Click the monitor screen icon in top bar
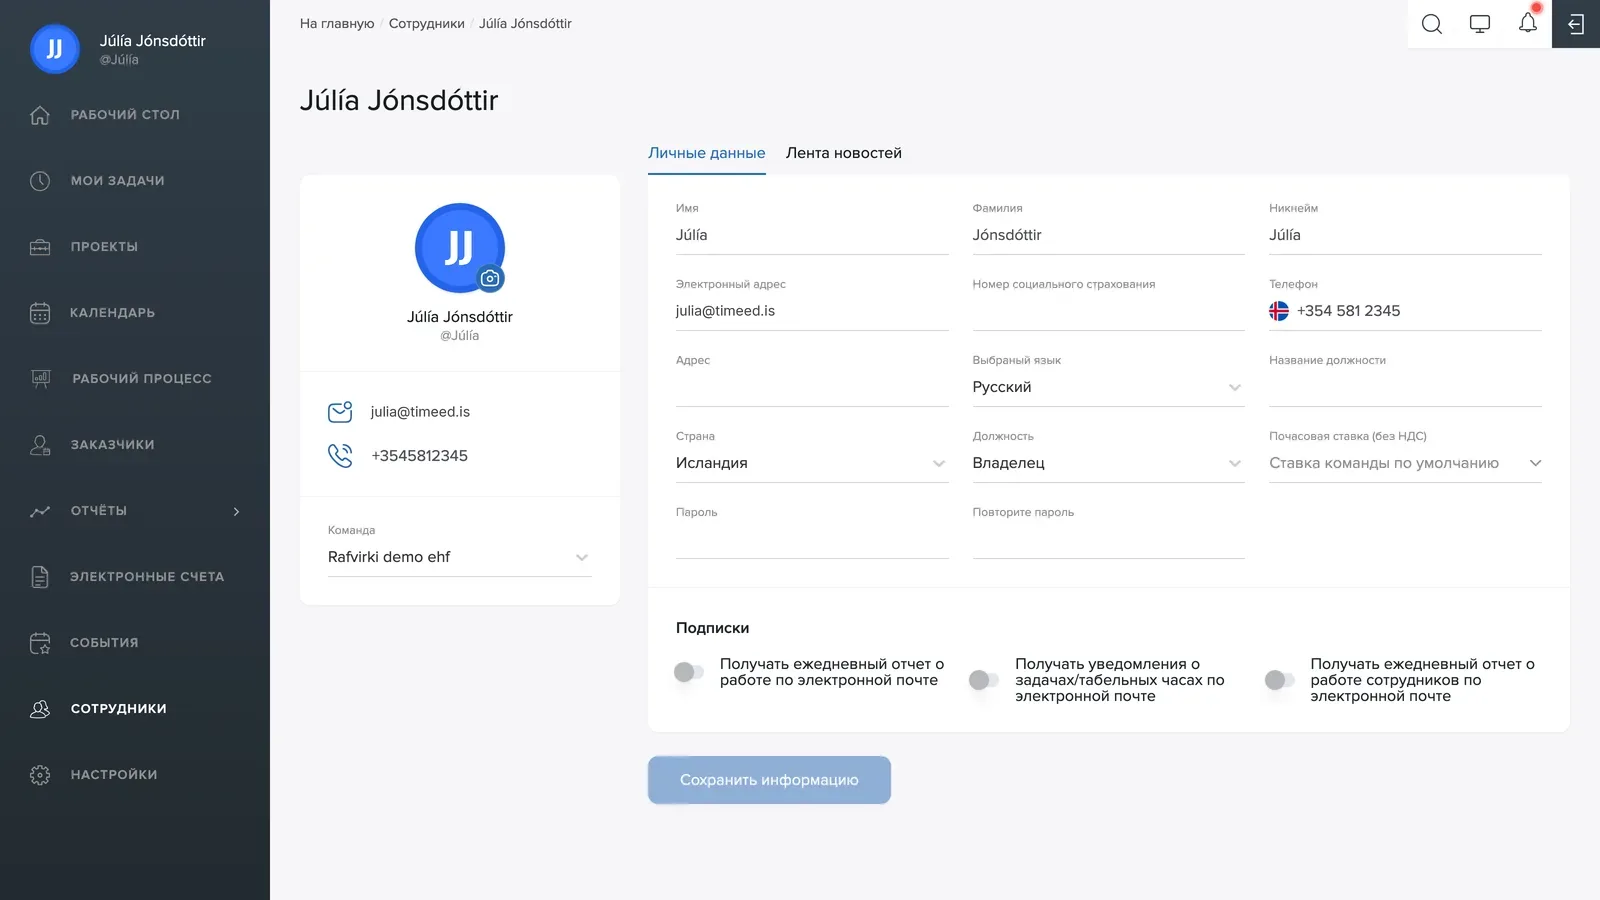The height and width of the screenshot is (900, 1600). tap(1480, 24)
